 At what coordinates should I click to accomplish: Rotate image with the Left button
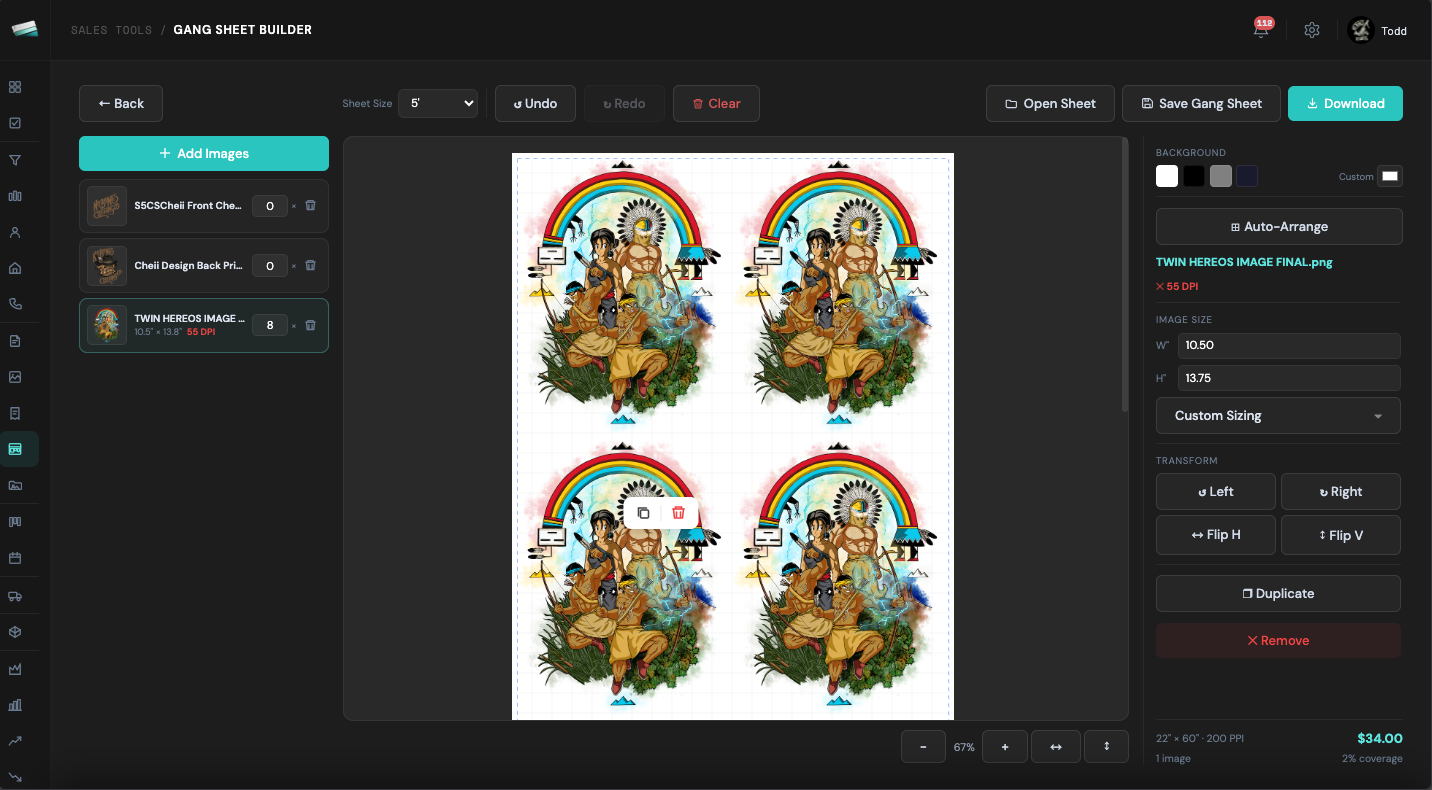(x=1216, y=491)
